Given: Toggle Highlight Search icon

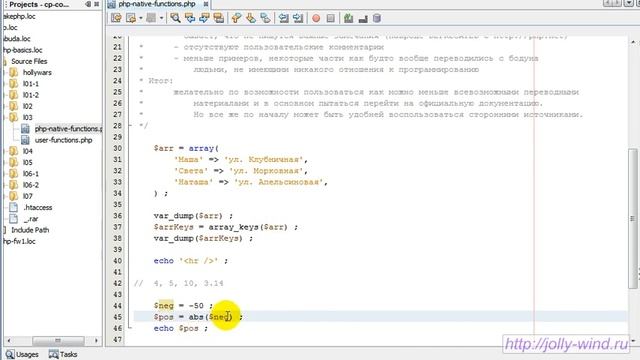Looking at the screenshot, I should click(x=219, y=18).
